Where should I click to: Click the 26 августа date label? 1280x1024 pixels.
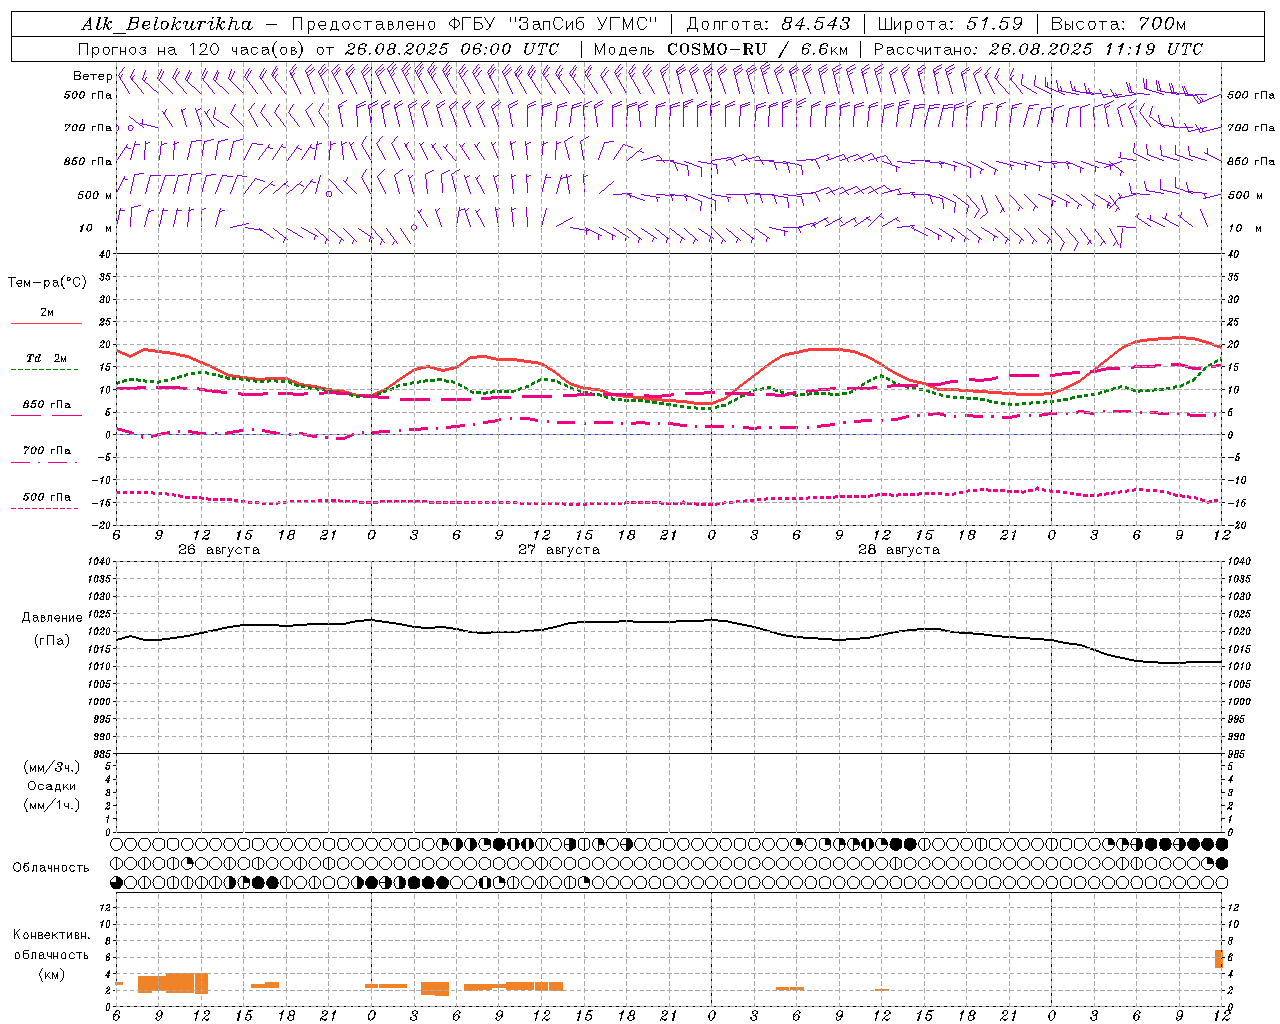coord(219,550)
